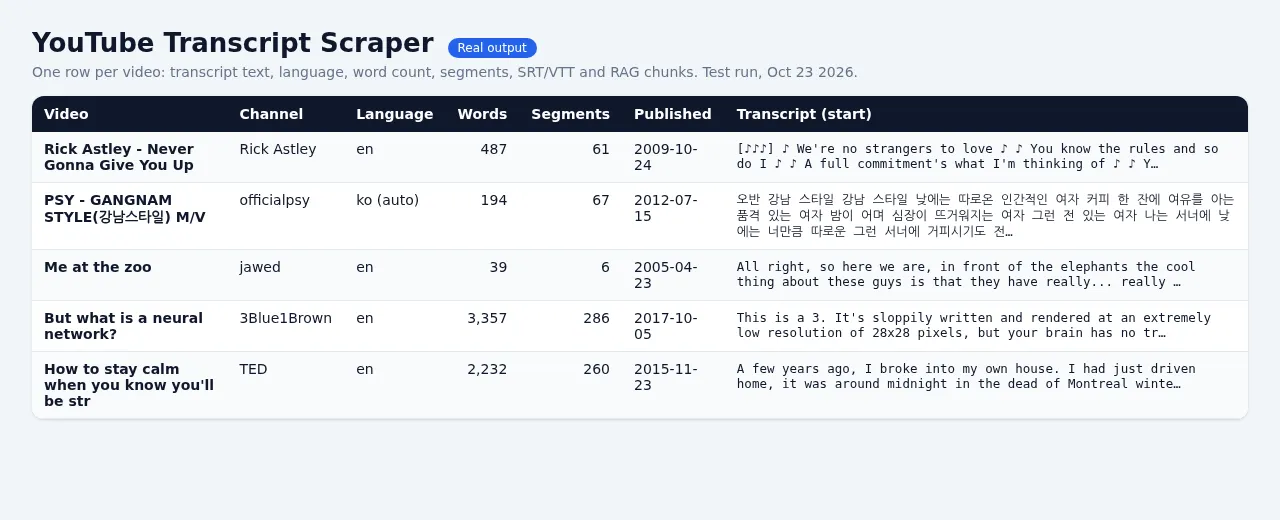Viewport: 1280px width, 520px height.
Task: Click the word count 194
Action: click(493, 200)
